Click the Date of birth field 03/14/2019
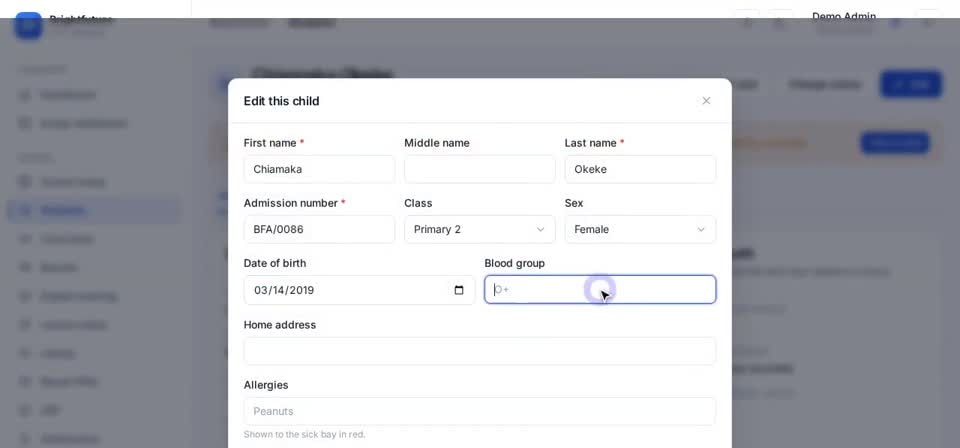This screenshot has height=448, width=960. 359,290
